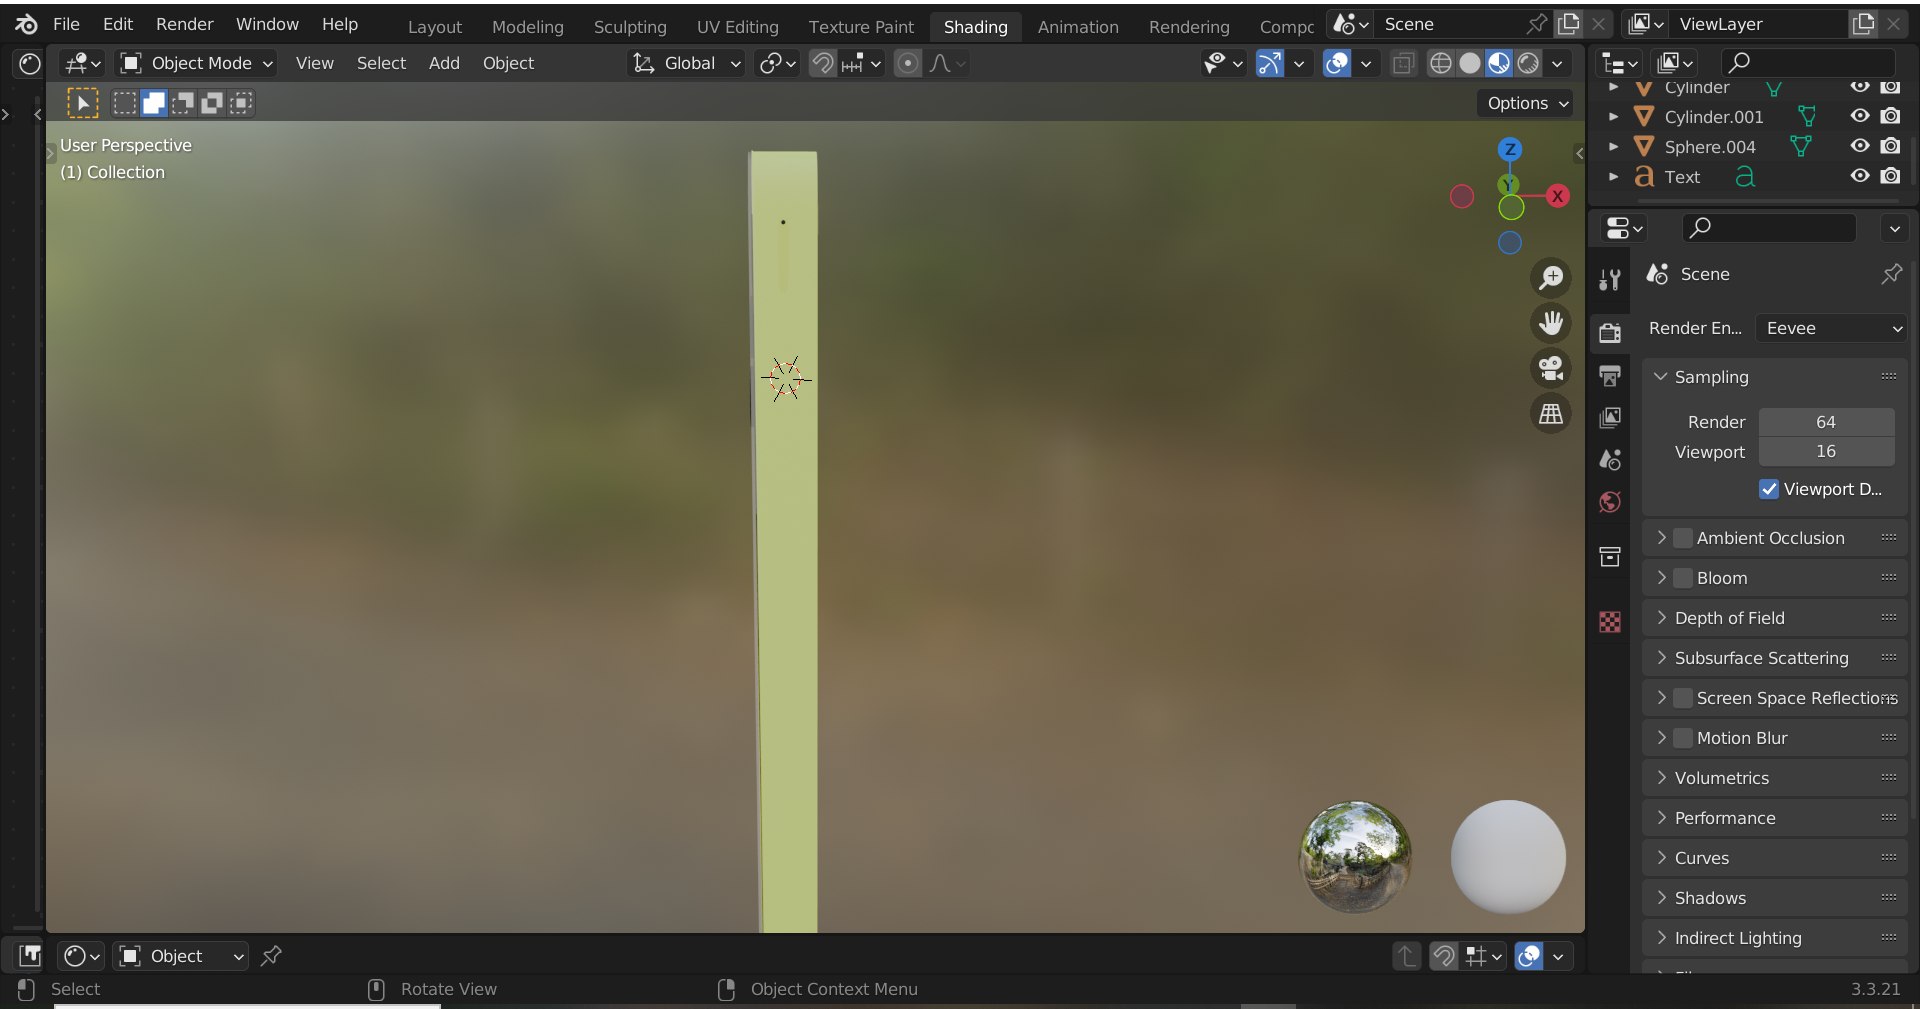This screenshot has height=1009, width=1920.
Task: Toggle Ambient Occlusion checkbox
Action: tap(1683, 538)
